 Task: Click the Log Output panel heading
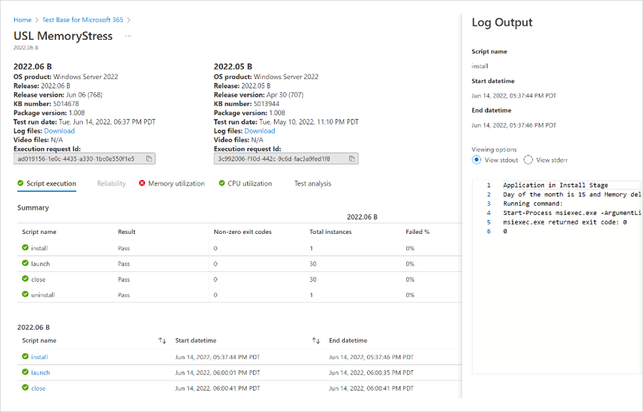click(x=502, y=23)
